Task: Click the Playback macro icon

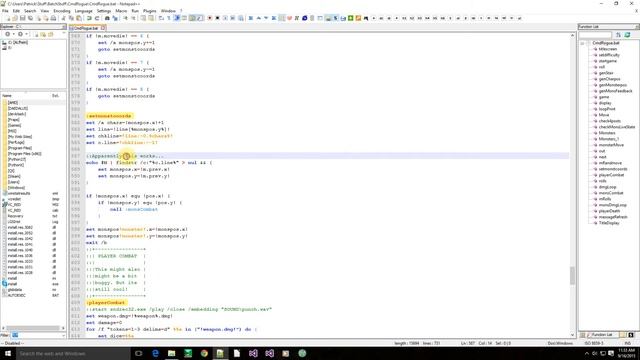Action: (225, 18)
